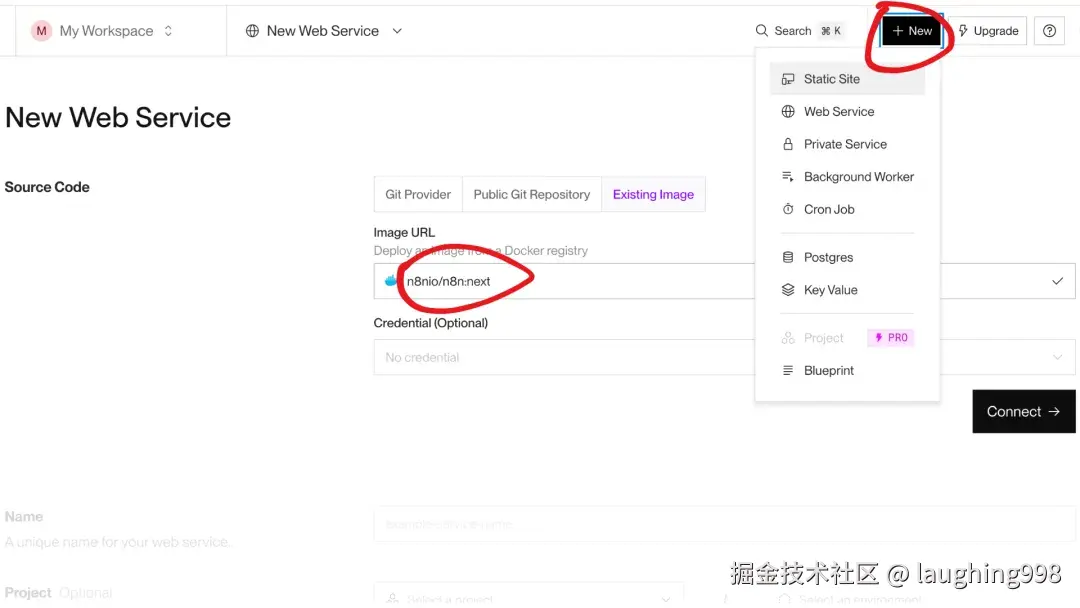Select Cron Job from the menu
1080x608 pixels.
coord(847,209)
